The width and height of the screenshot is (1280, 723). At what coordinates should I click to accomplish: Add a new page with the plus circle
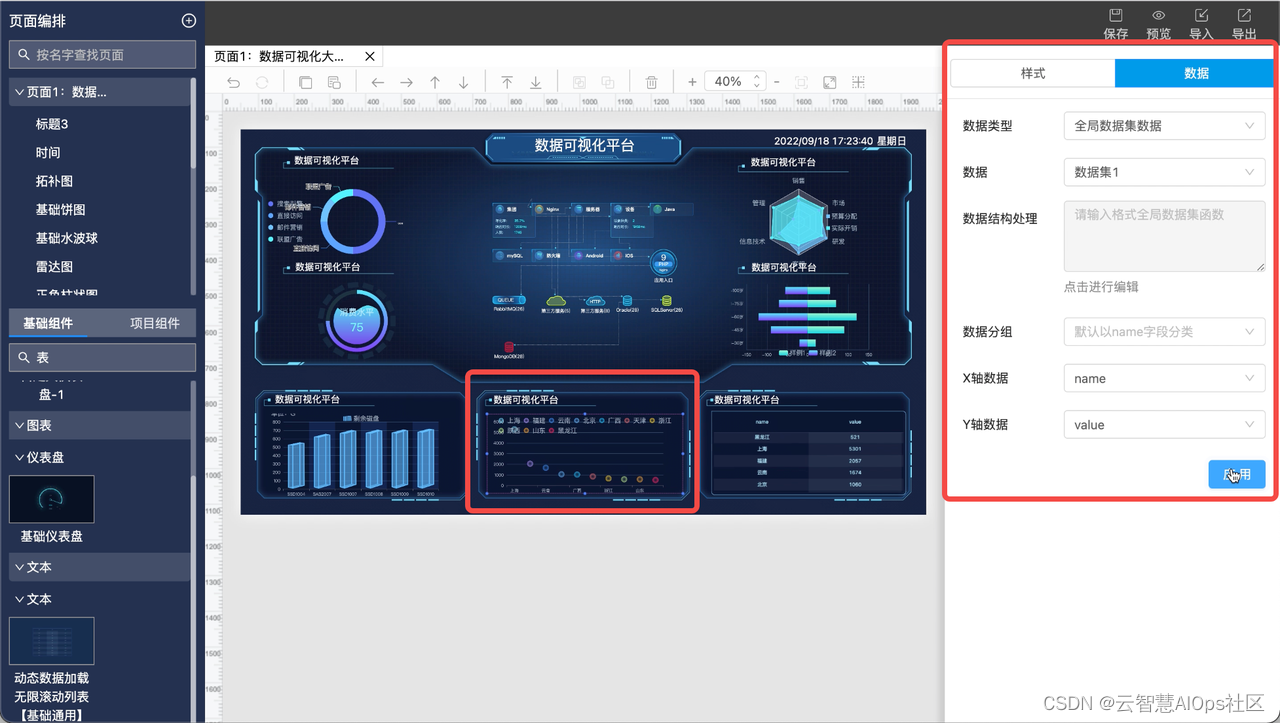click(188, 20)
